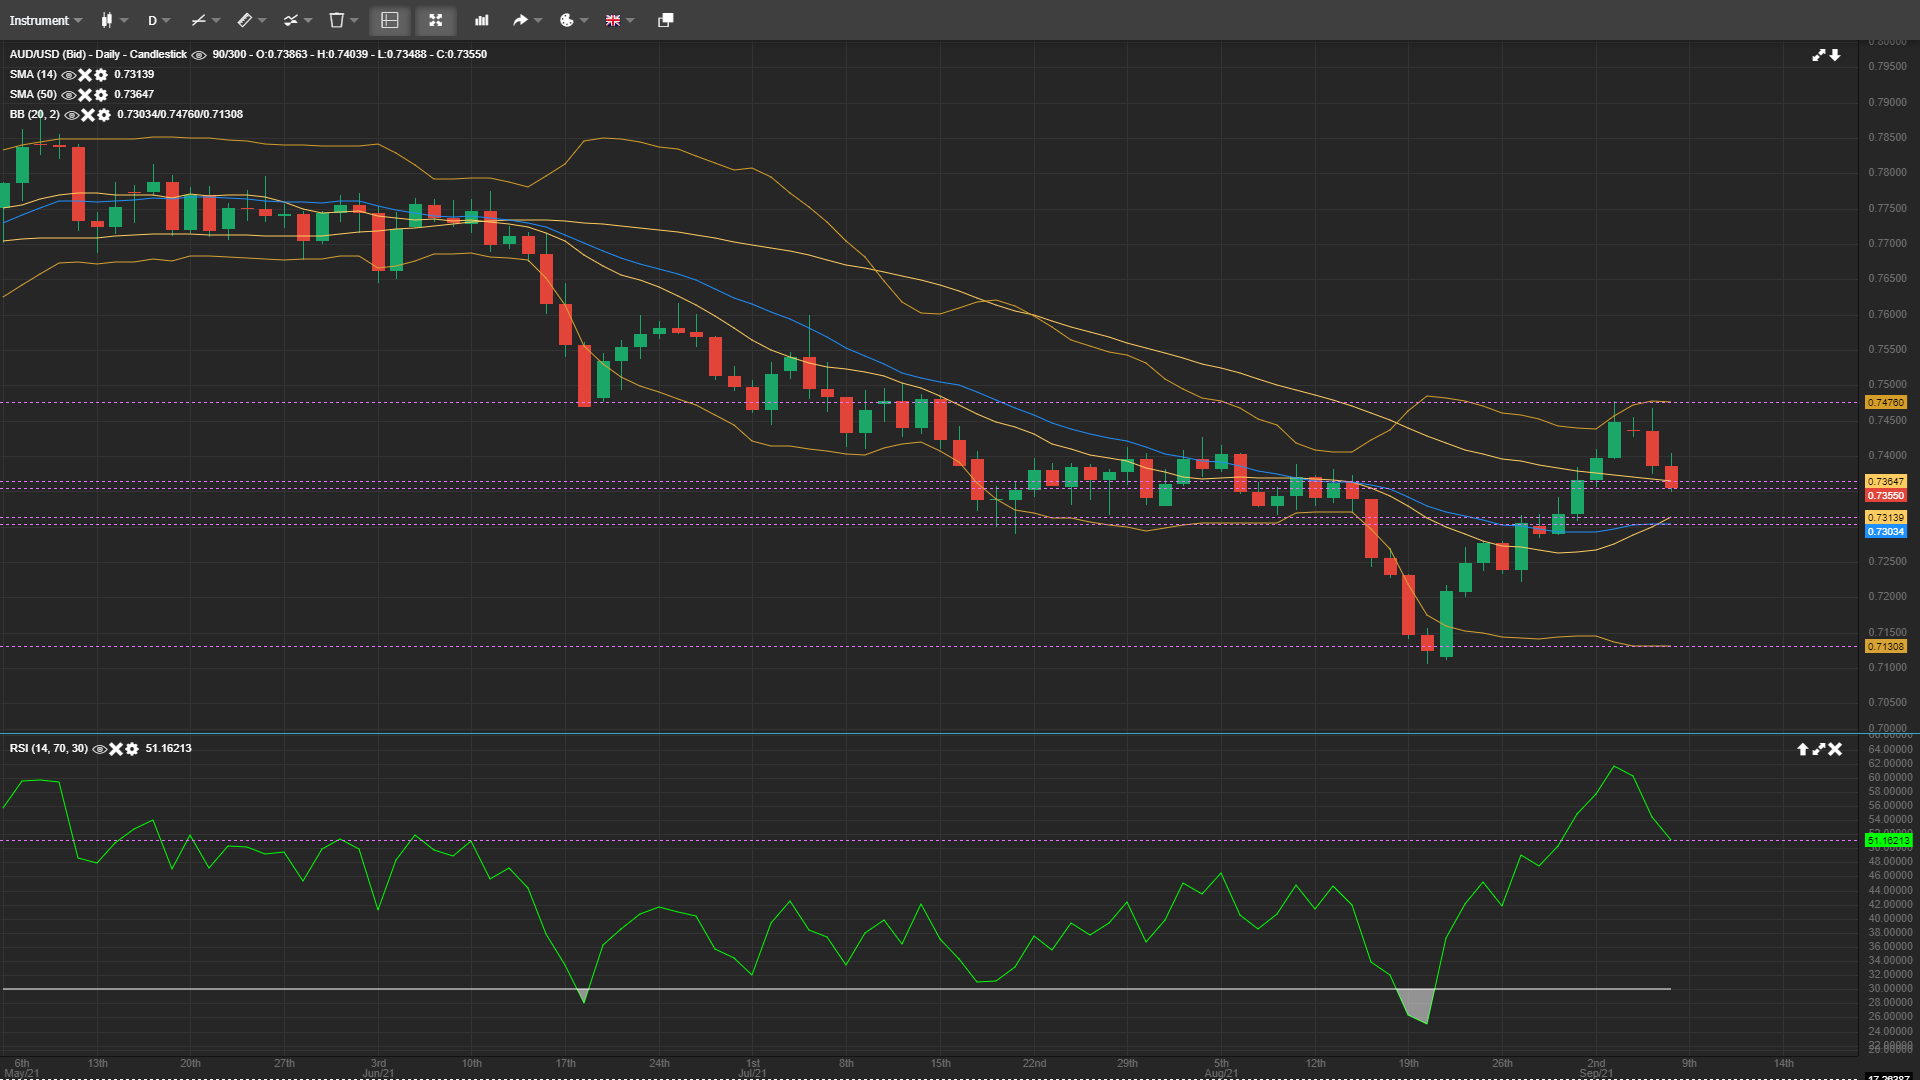
Task: Click the orange 0.74760 price axis tag
Action: pyautogui.click(x=1886, y=403)
